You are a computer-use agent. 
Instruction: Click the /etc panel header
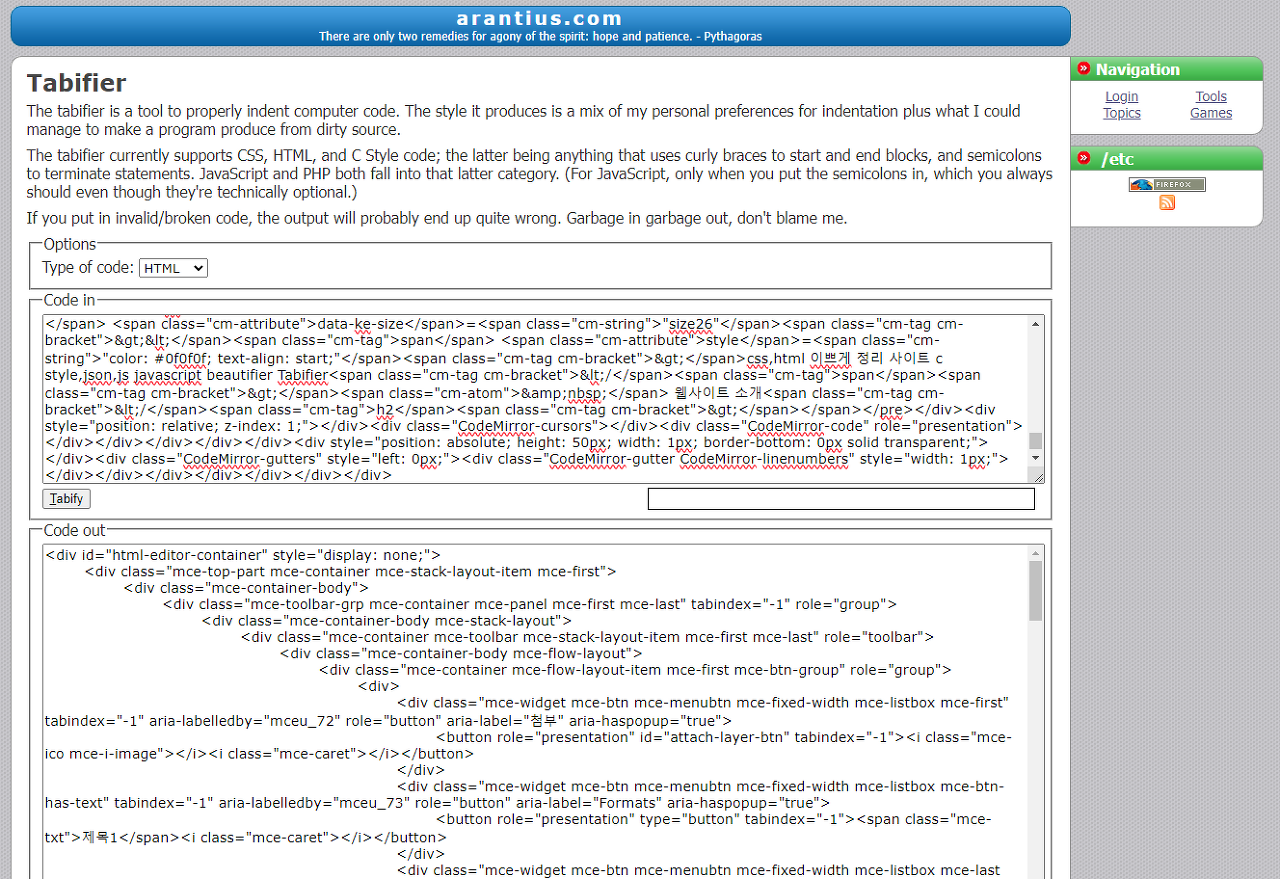1167,159
